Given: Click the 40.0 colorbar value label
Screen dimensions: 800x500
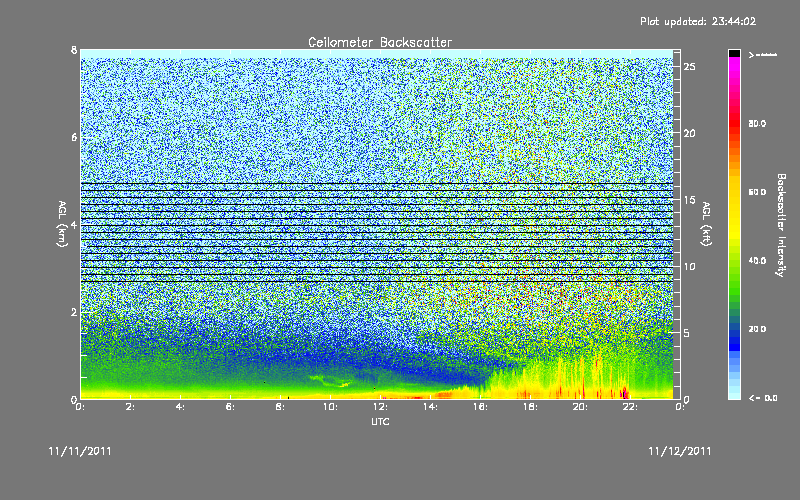Looking at the screenshot, I should tap(757, 261).
